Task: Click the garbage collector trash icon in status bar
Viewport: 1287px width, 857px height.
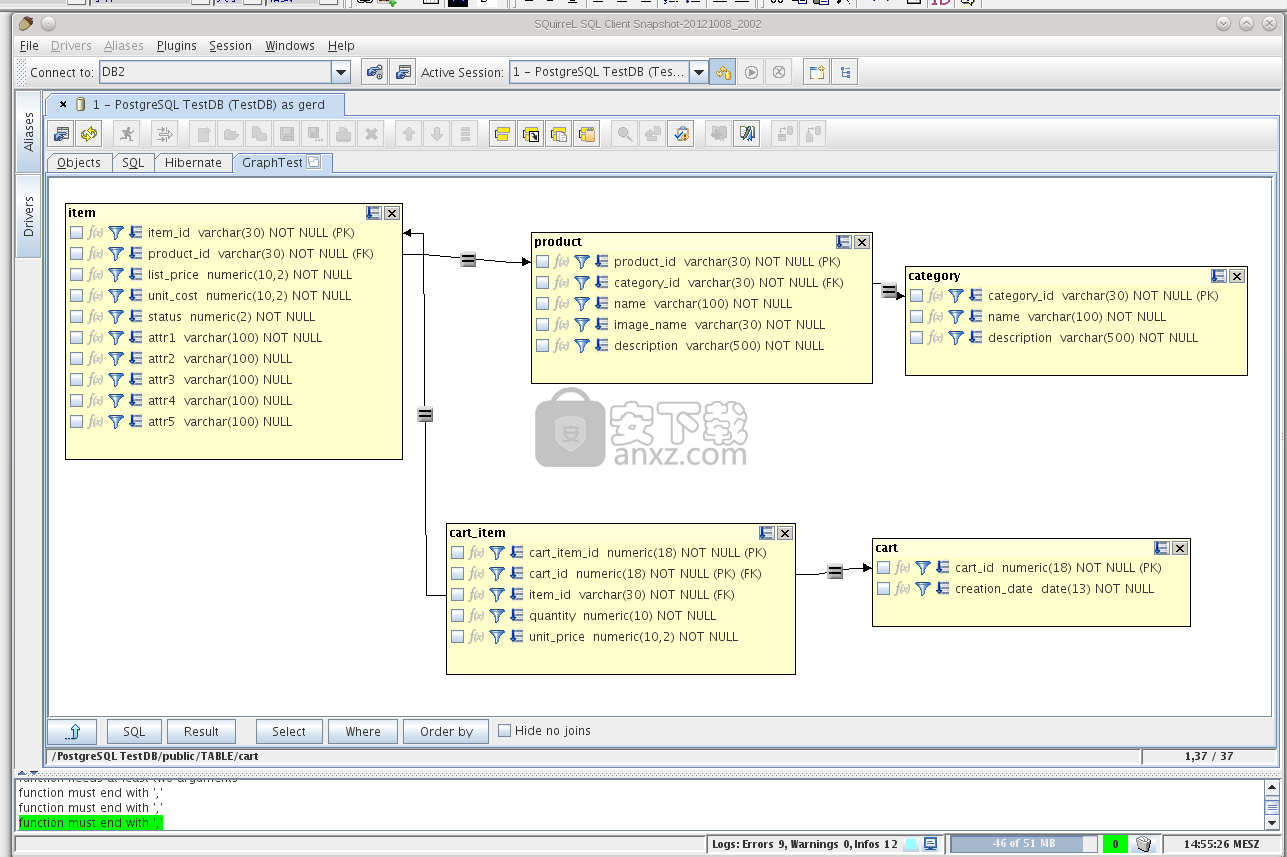Action: coord(1144,844)
